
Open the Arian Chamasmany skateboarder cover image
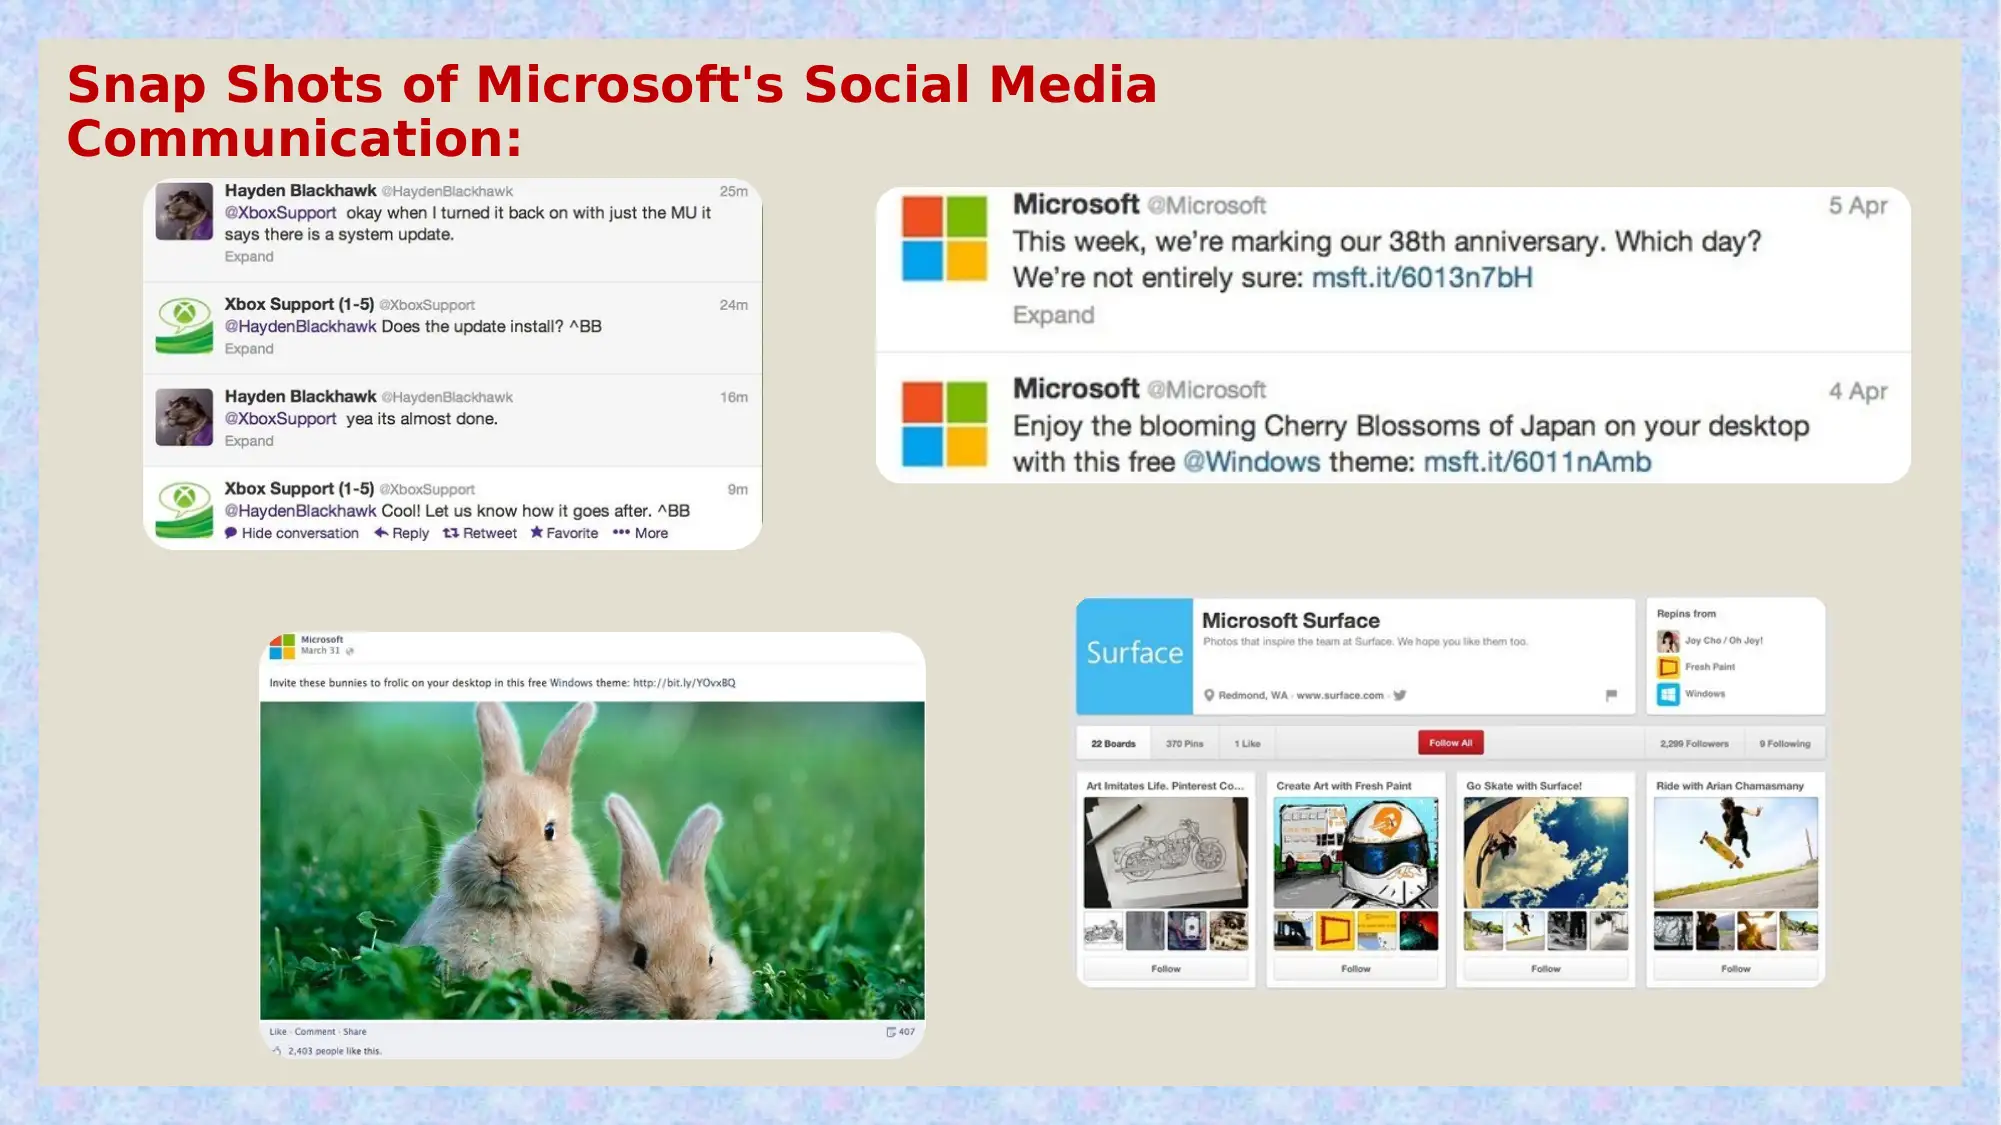click(x=1736, y=853)
